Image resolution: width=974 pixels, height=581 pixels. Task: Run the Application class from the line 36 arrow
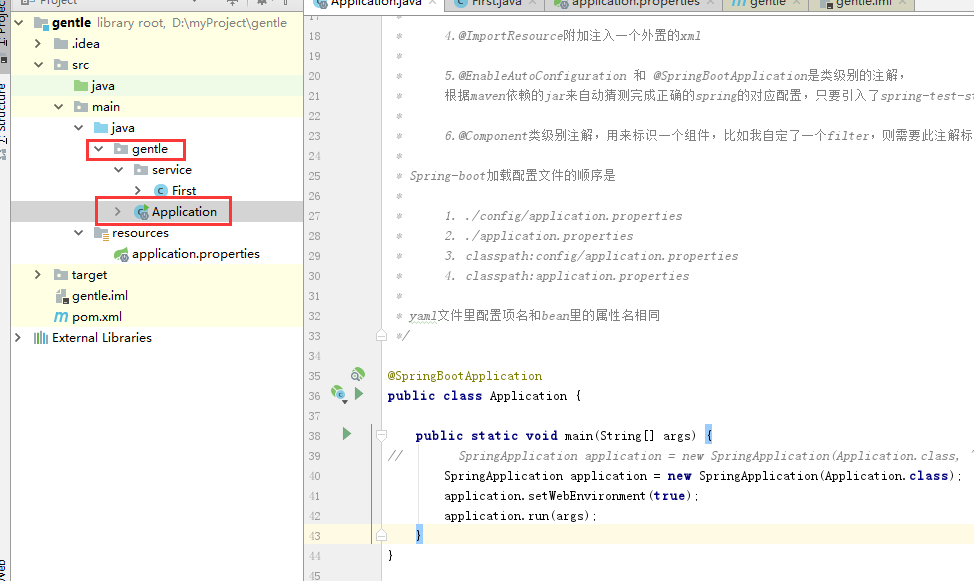coord(359,393)
